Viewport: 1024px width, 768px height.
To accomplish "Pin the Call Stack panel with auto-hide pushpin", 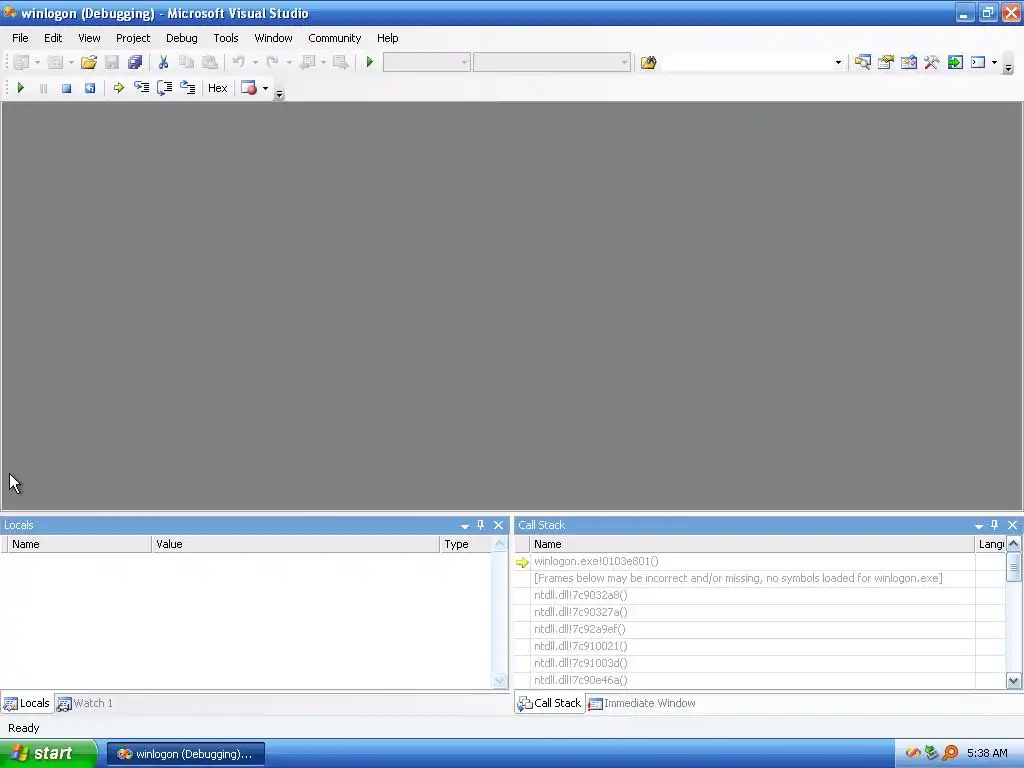I will pyautogui.click(x=995, y=525).
